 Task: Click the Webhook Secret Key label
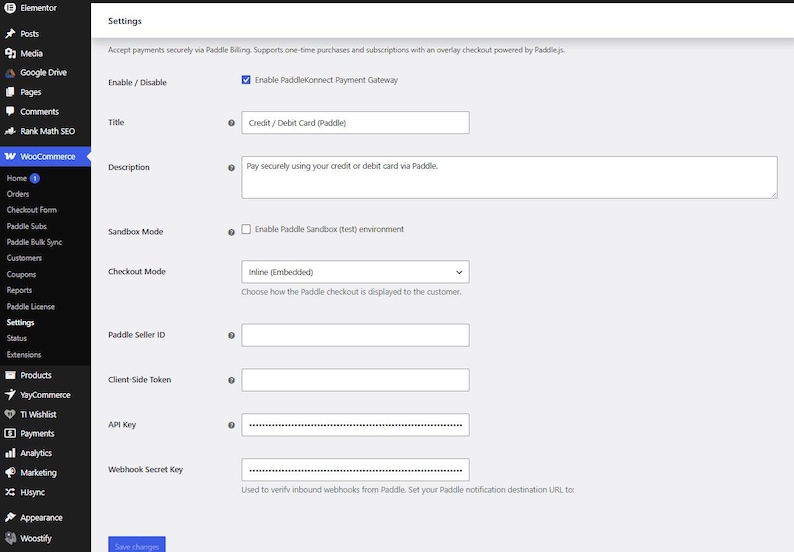(145, 469)
